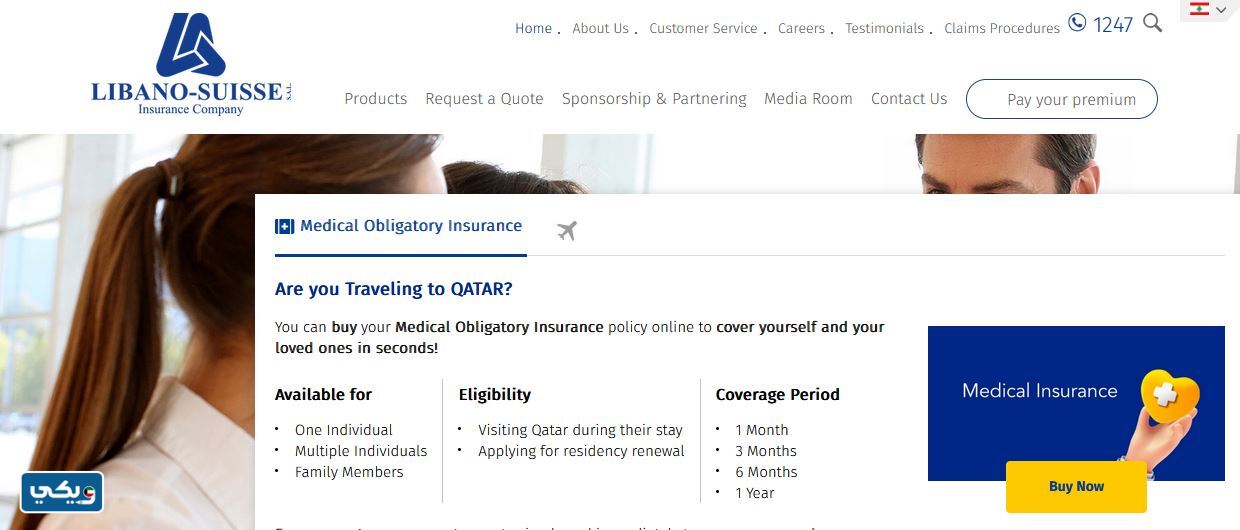This screenshot has width=1240, height=530.
Task: Open the Lebanon flag language dropdown
Action: pyautogui.click(x=1208, y=10)
